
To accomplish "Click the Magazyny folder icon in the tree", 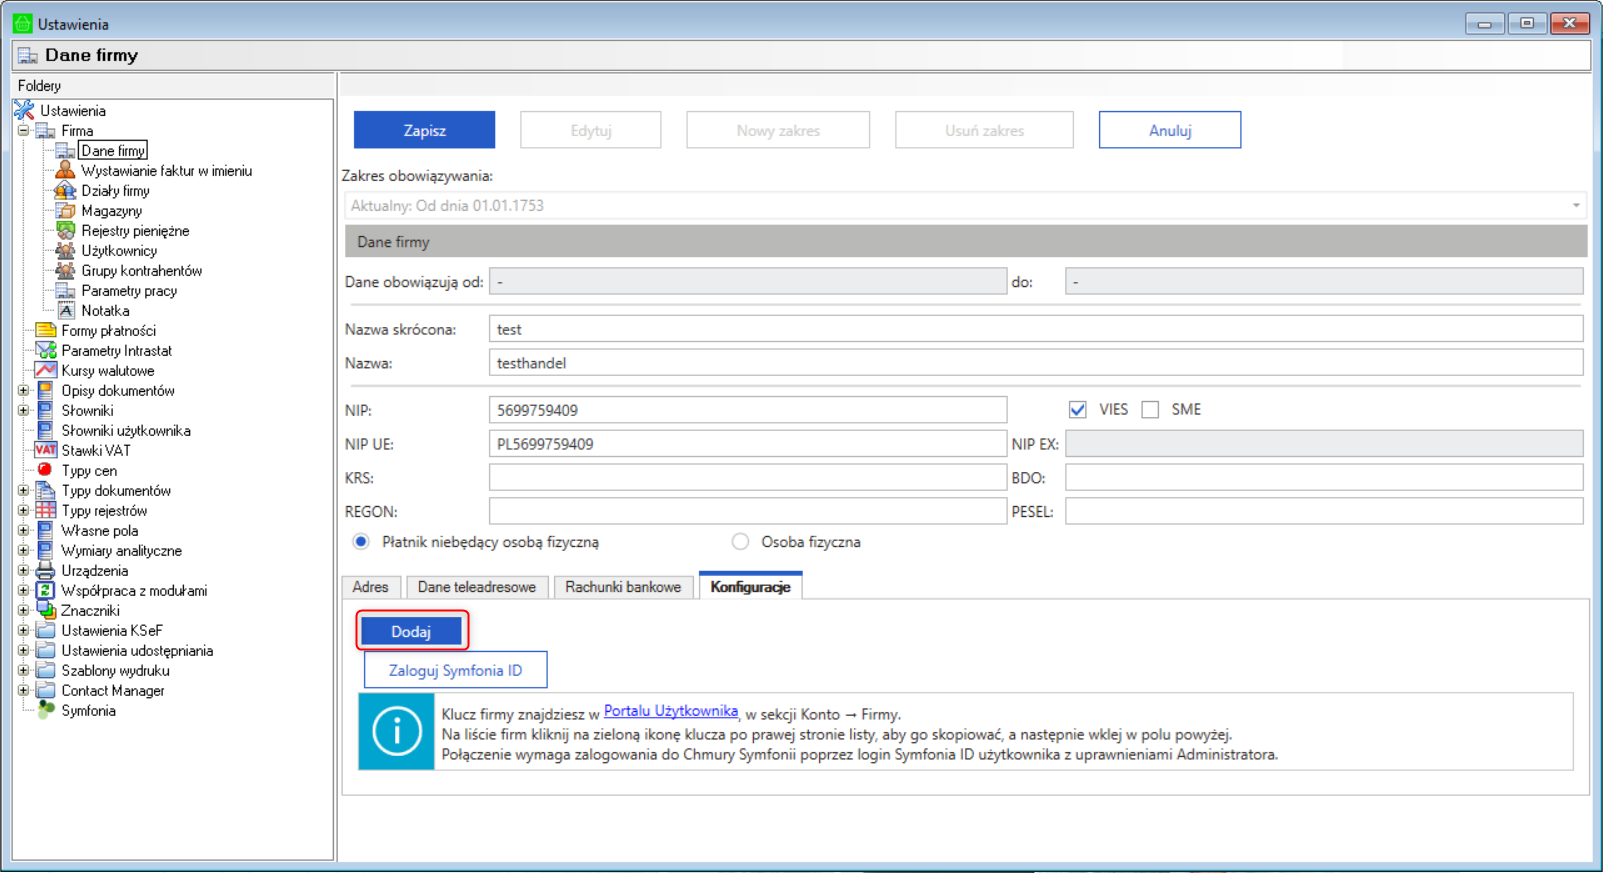I will (x=65, y=211).
